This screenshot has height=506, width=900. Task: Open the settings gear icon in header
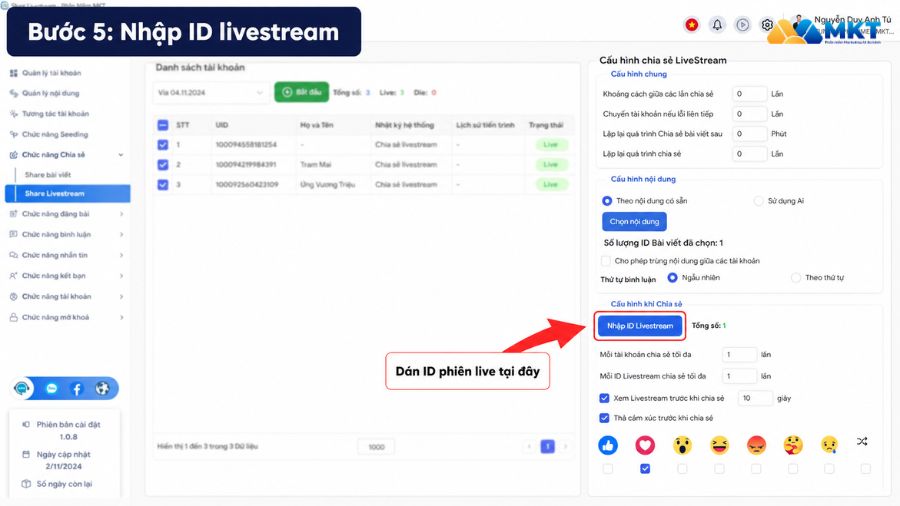pos(767,25)
